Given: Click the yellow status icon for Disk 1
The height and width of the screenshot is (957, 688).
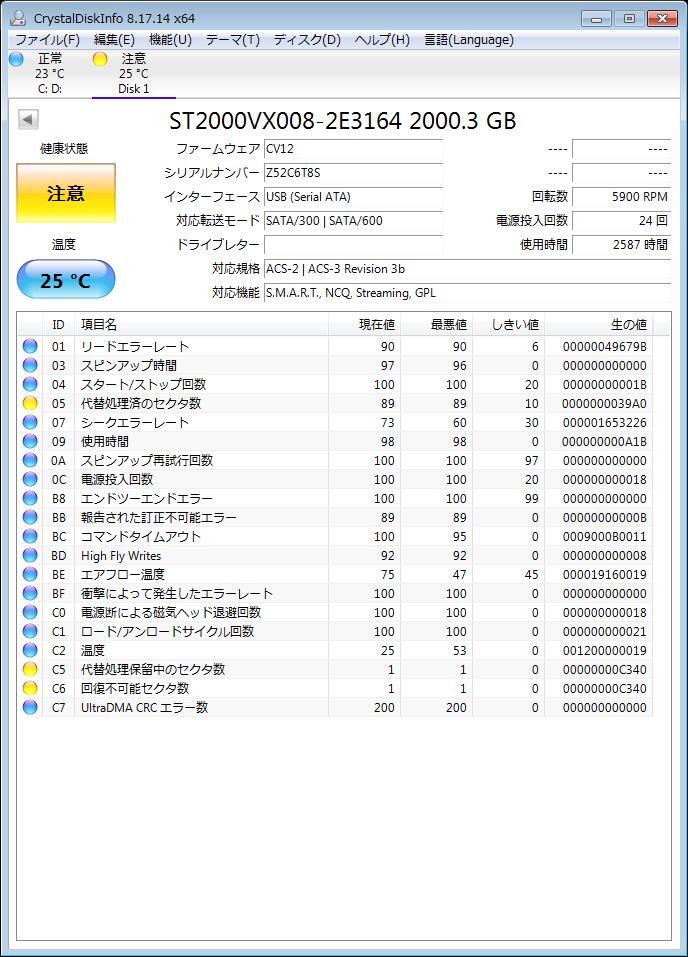Looking at the screenshot, I should coord(100,59).
